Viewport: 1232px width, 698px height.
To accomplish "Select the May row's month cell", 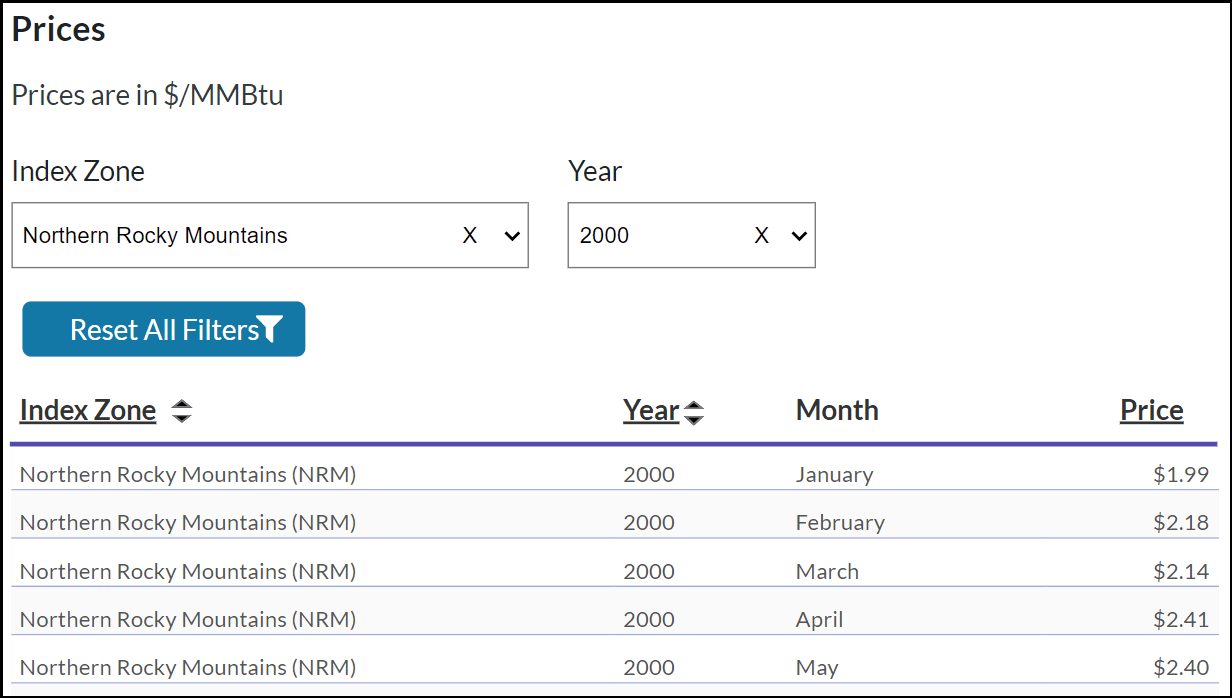I will (817, 668).
